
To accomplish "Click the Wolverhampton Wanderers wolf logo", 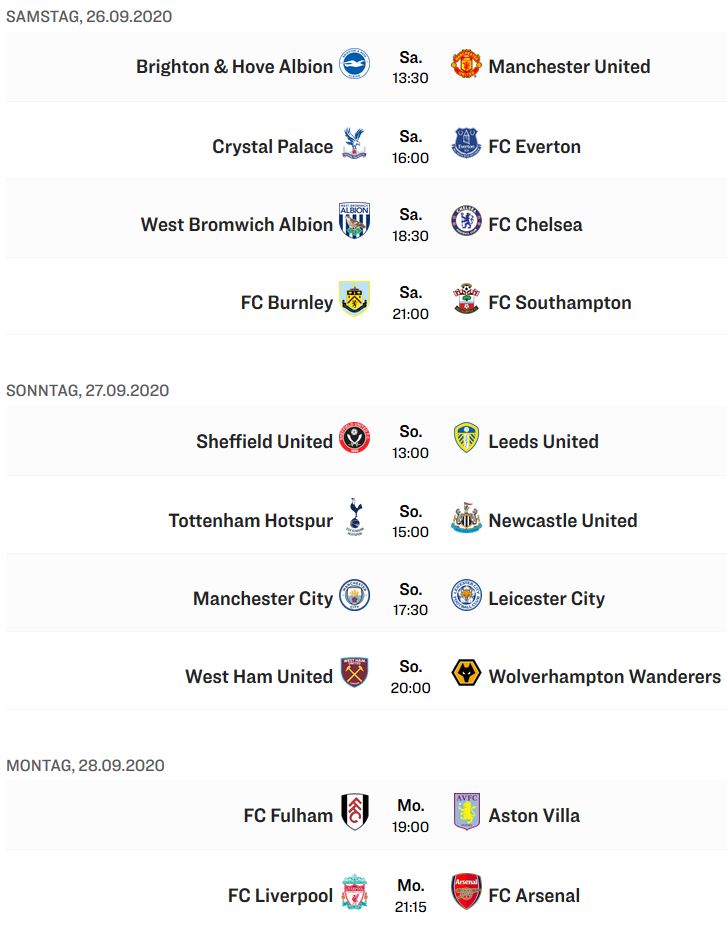I will 466,673.
